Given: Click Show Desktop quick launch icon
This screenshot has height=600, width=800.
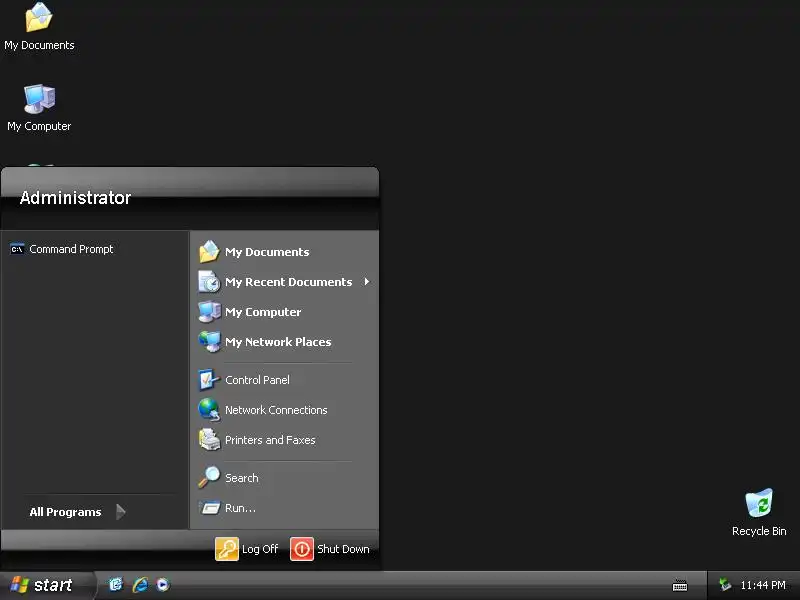Looking at the screenshot, I should (x=116, y=584).
